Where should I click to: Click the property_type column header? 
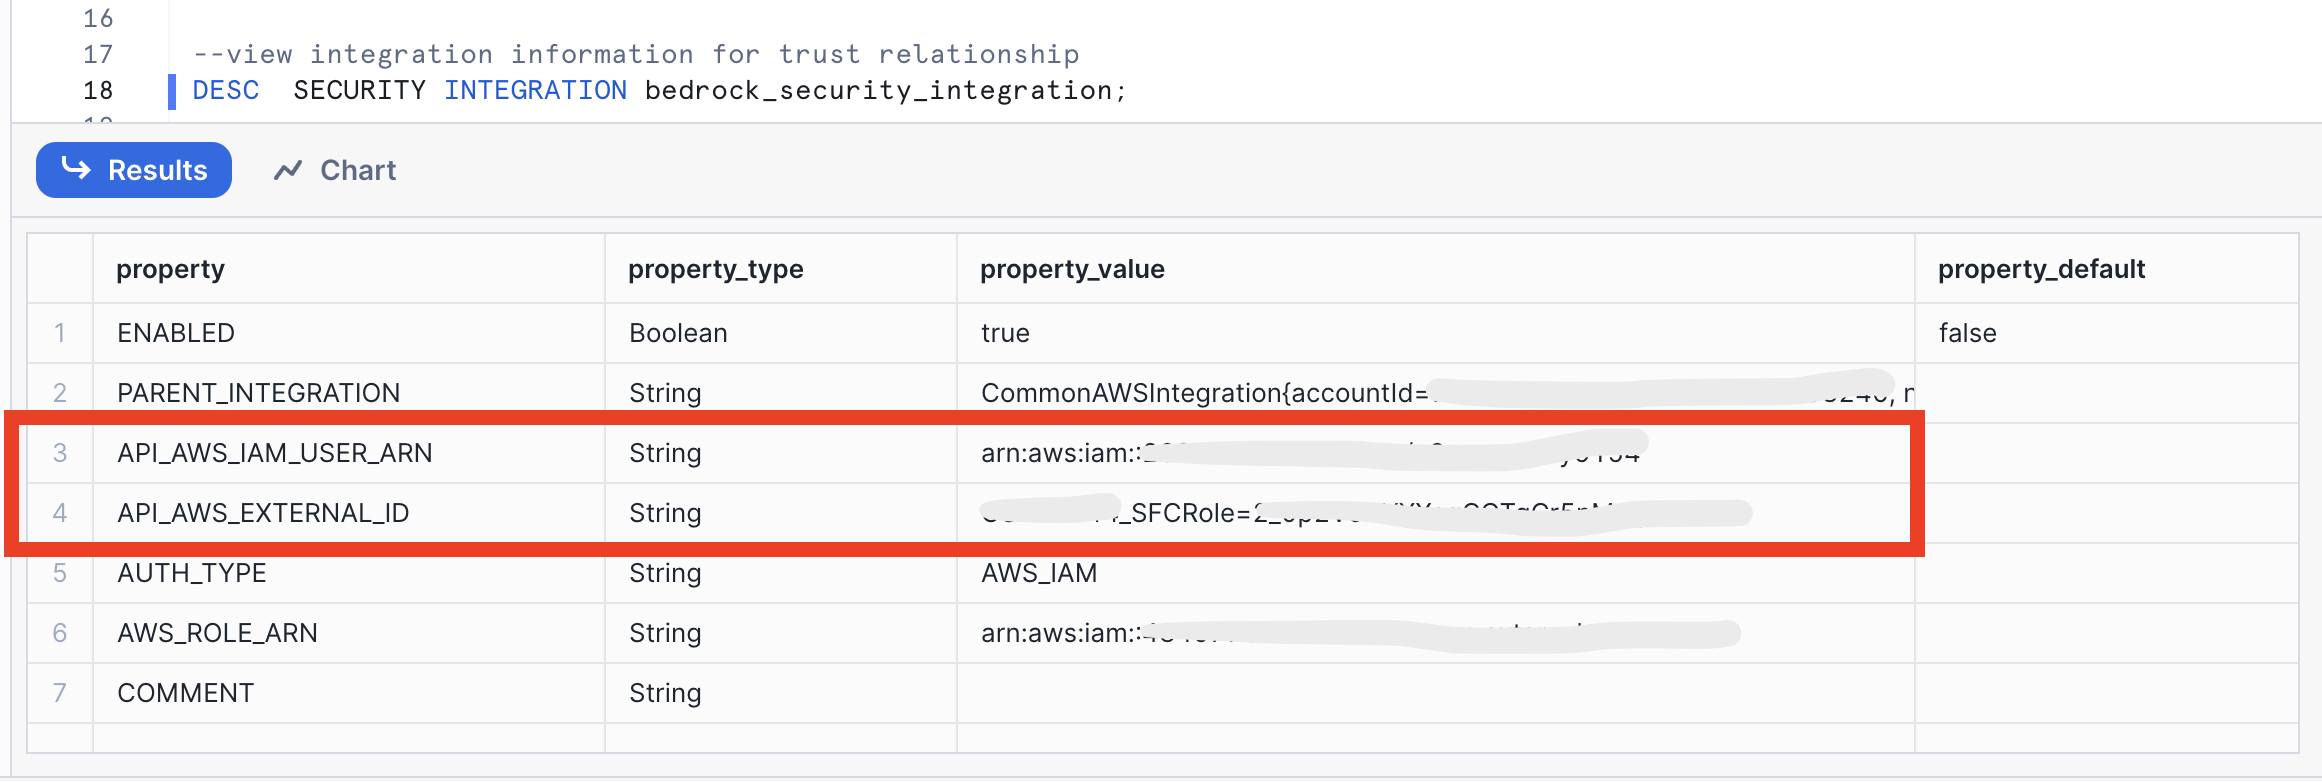click(715, 269)
